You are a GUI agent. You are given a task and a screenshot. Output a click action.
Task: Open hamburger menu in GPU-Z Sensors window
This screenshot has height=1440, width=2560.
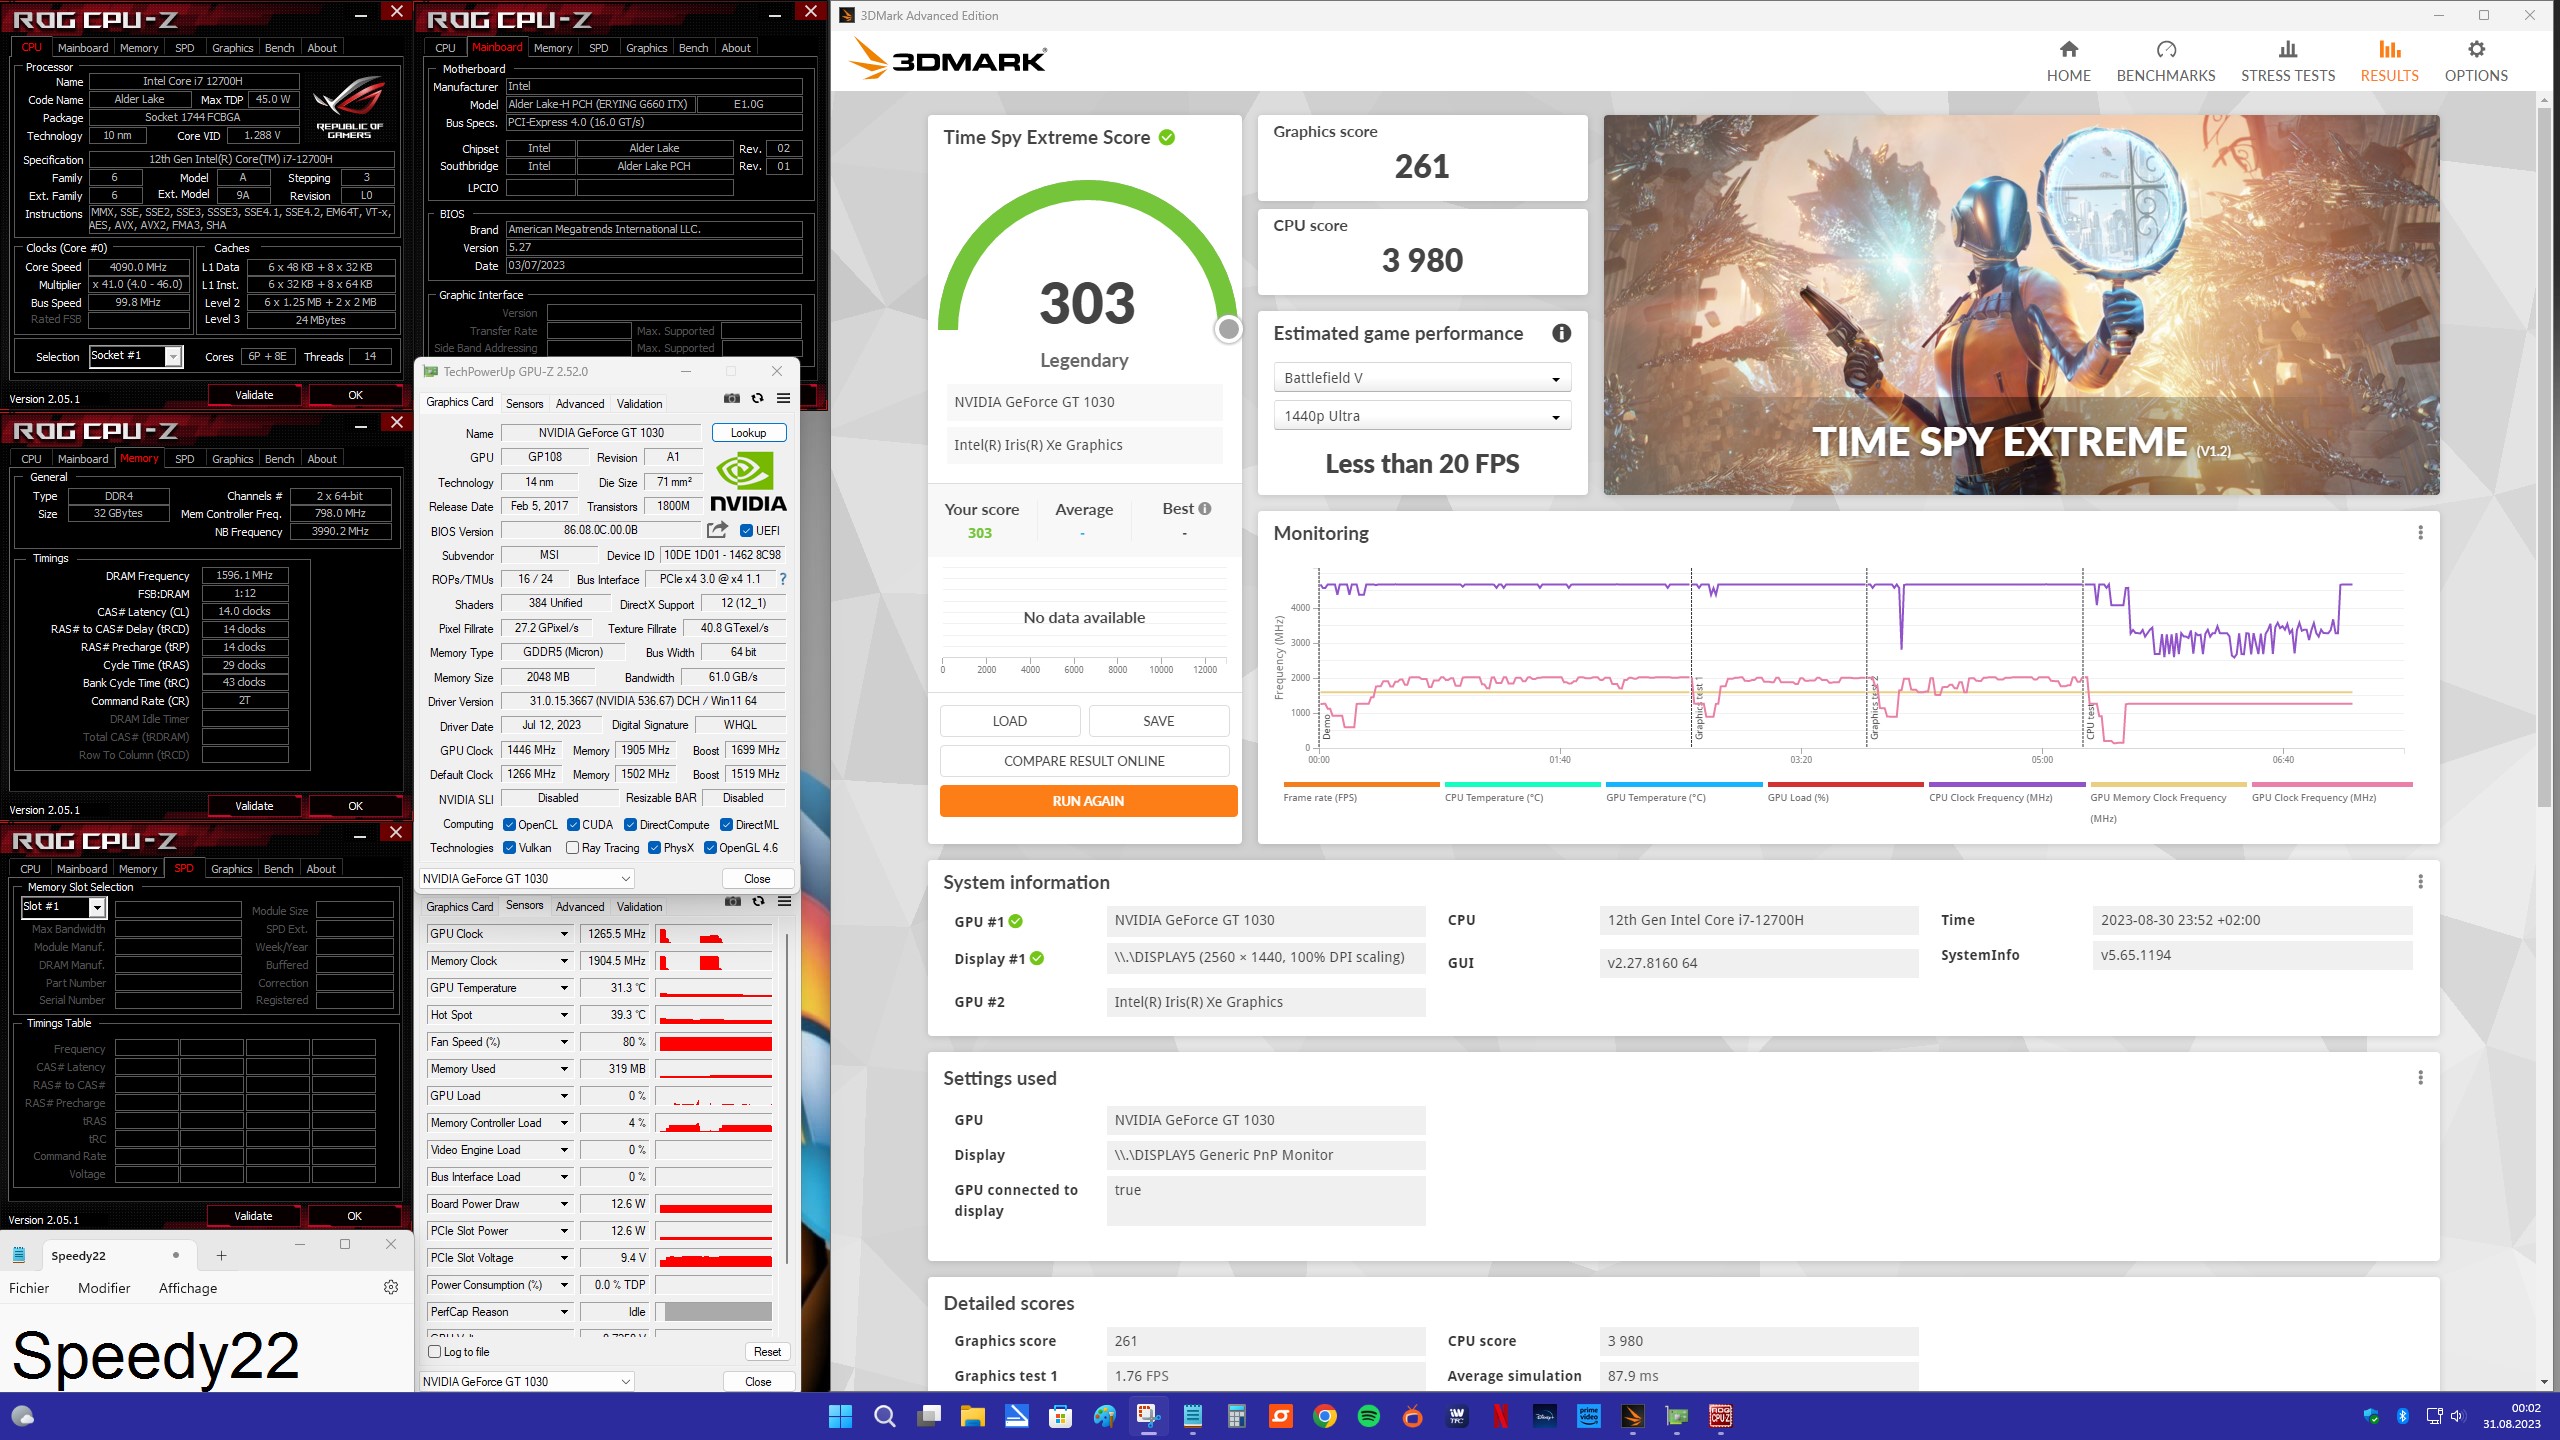coord(784,902)
